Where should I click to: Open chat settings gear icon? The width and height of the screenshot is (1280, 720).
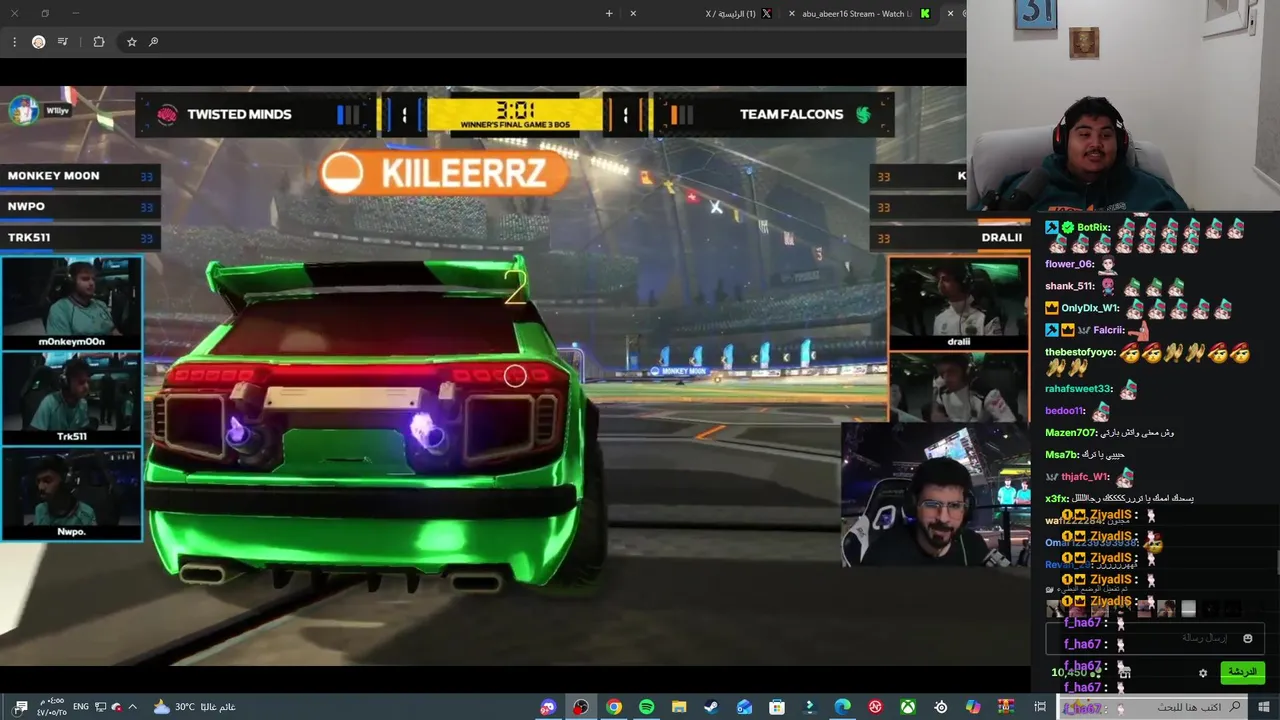coord(1203,673)
